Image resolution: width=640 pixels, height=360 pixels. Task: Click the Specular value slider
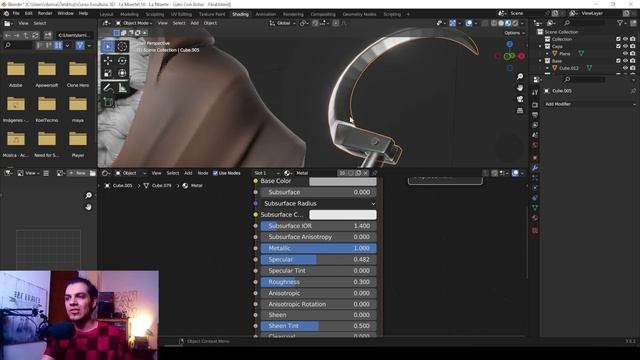tap(318, 260)
